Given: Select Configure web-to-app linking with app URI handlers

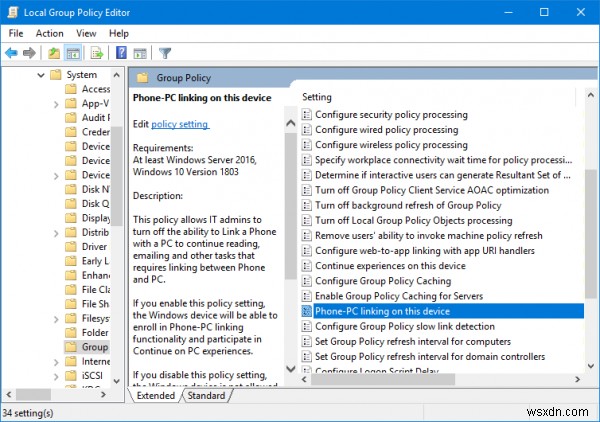Looking at the screenshot, I should point(425,251).
